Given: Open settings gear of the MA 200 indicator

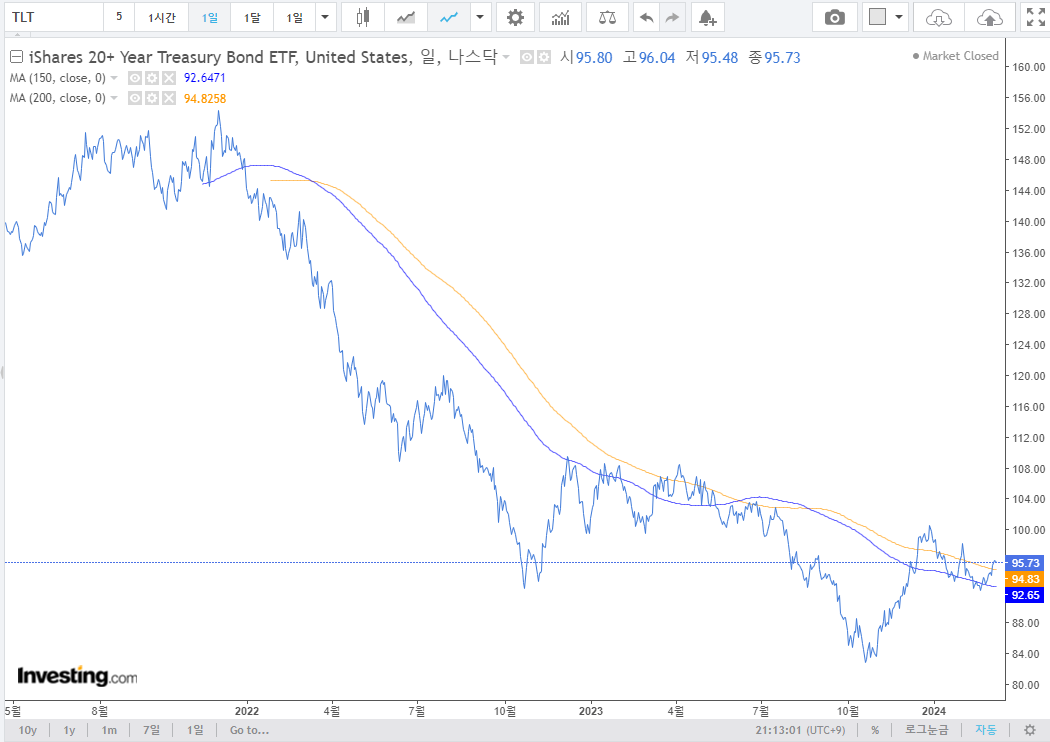Looking at the screenshot, I should 152,98.
